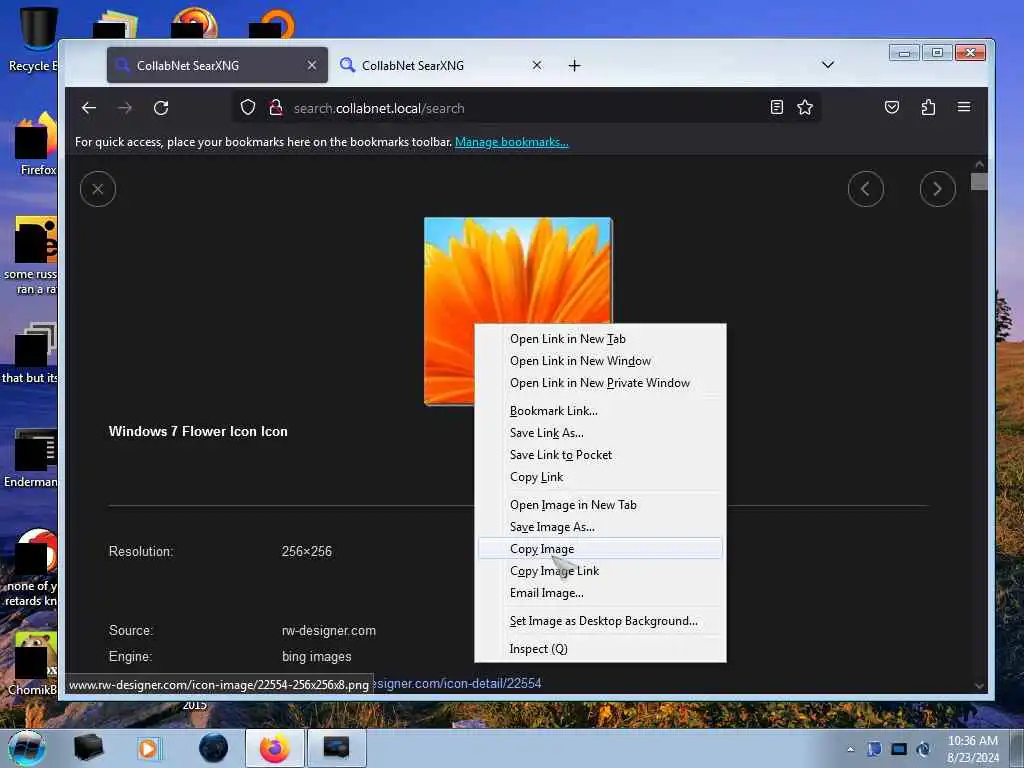Choose Email Image option
1024x768 pixels.
tap(600, 593)
